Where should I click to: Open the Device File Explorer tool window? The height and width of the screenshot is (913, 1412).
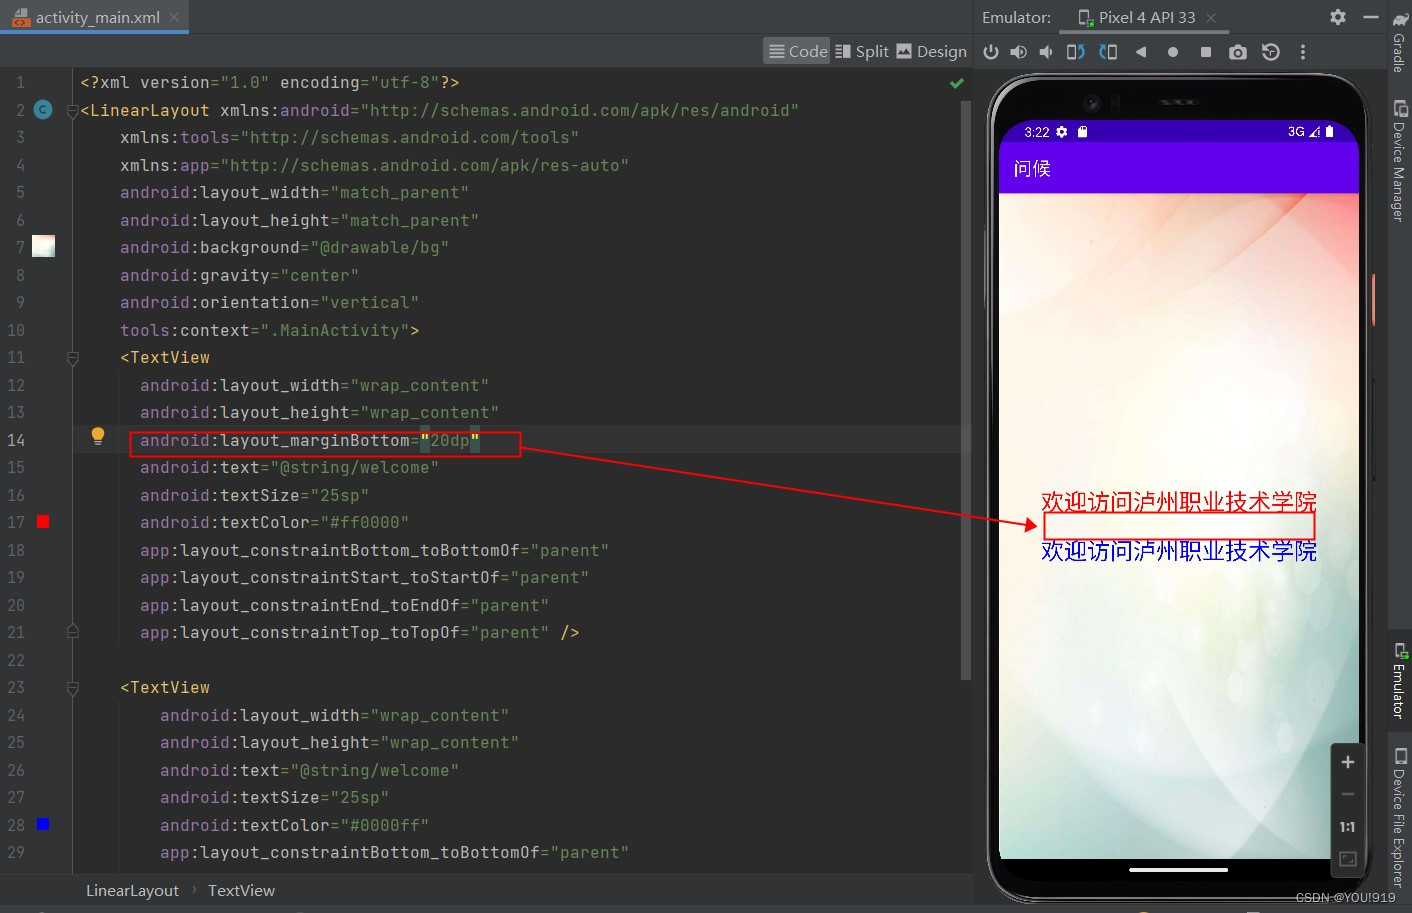coord(1400,818)
